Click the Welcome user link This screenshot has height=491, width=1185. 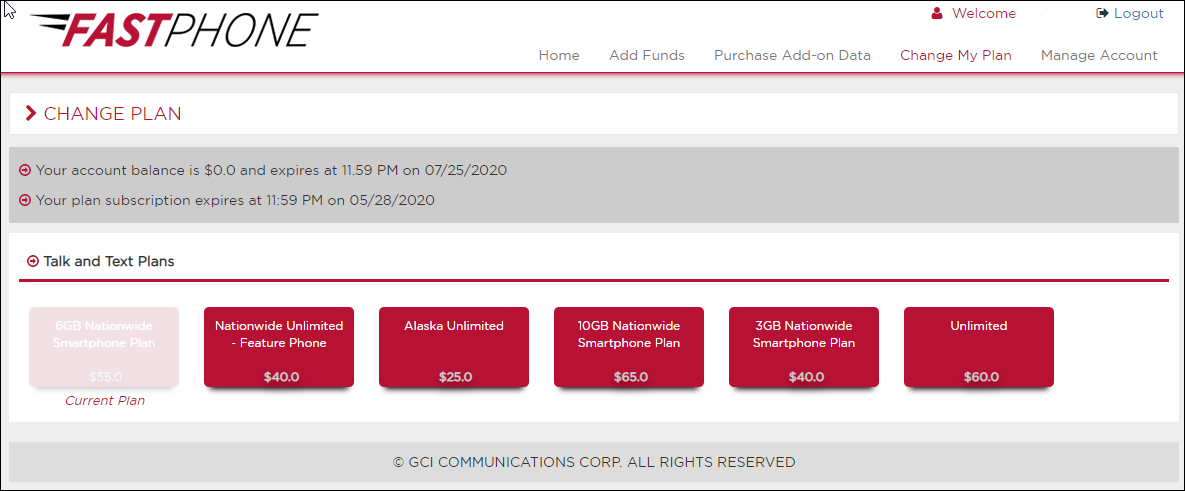984,13
